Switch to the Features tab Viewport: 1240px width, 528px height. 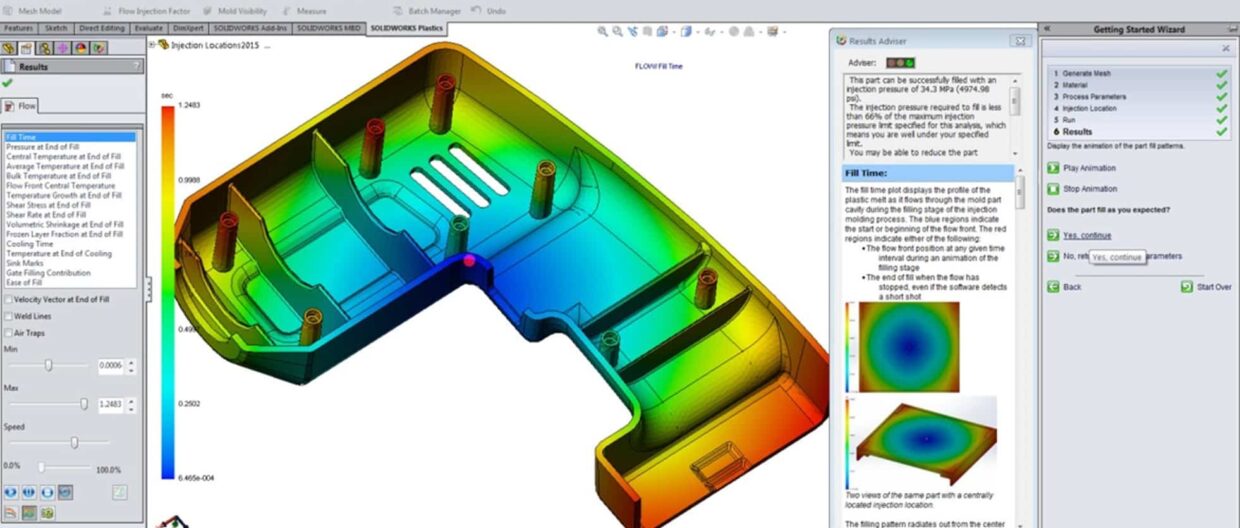[x=21, y=29]
